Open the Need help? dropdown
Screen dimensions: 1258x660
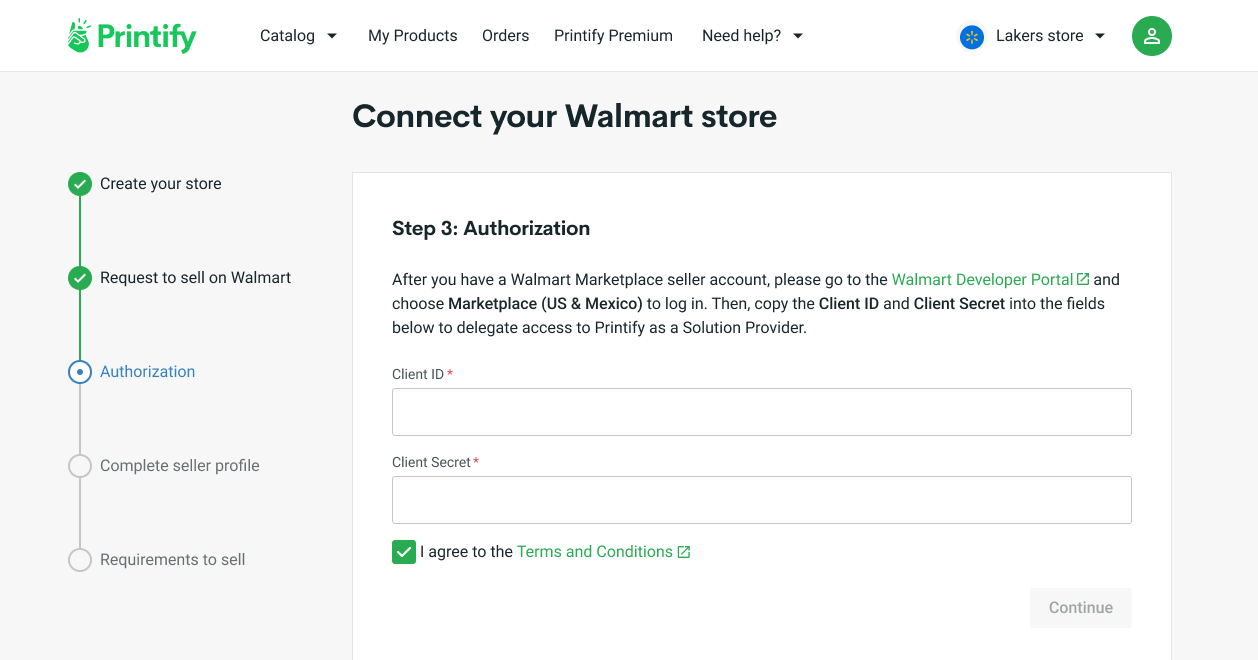tap(752, 35)
